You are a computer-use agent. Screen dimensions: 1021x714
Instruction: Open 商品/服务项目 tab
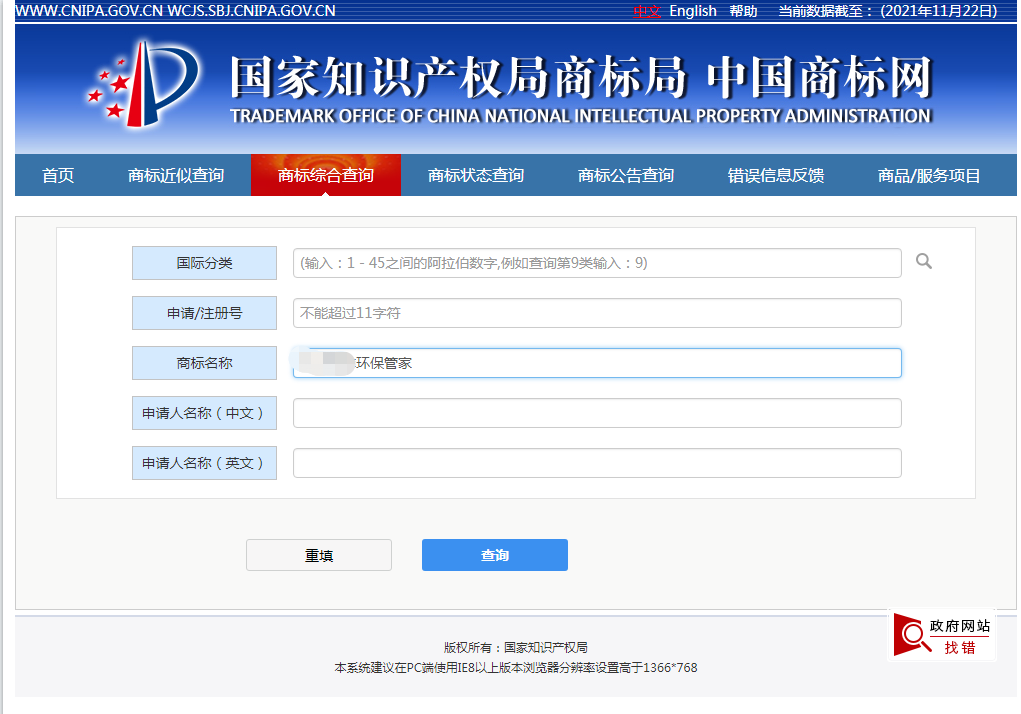pyautogui.click(x=929, y=175)
